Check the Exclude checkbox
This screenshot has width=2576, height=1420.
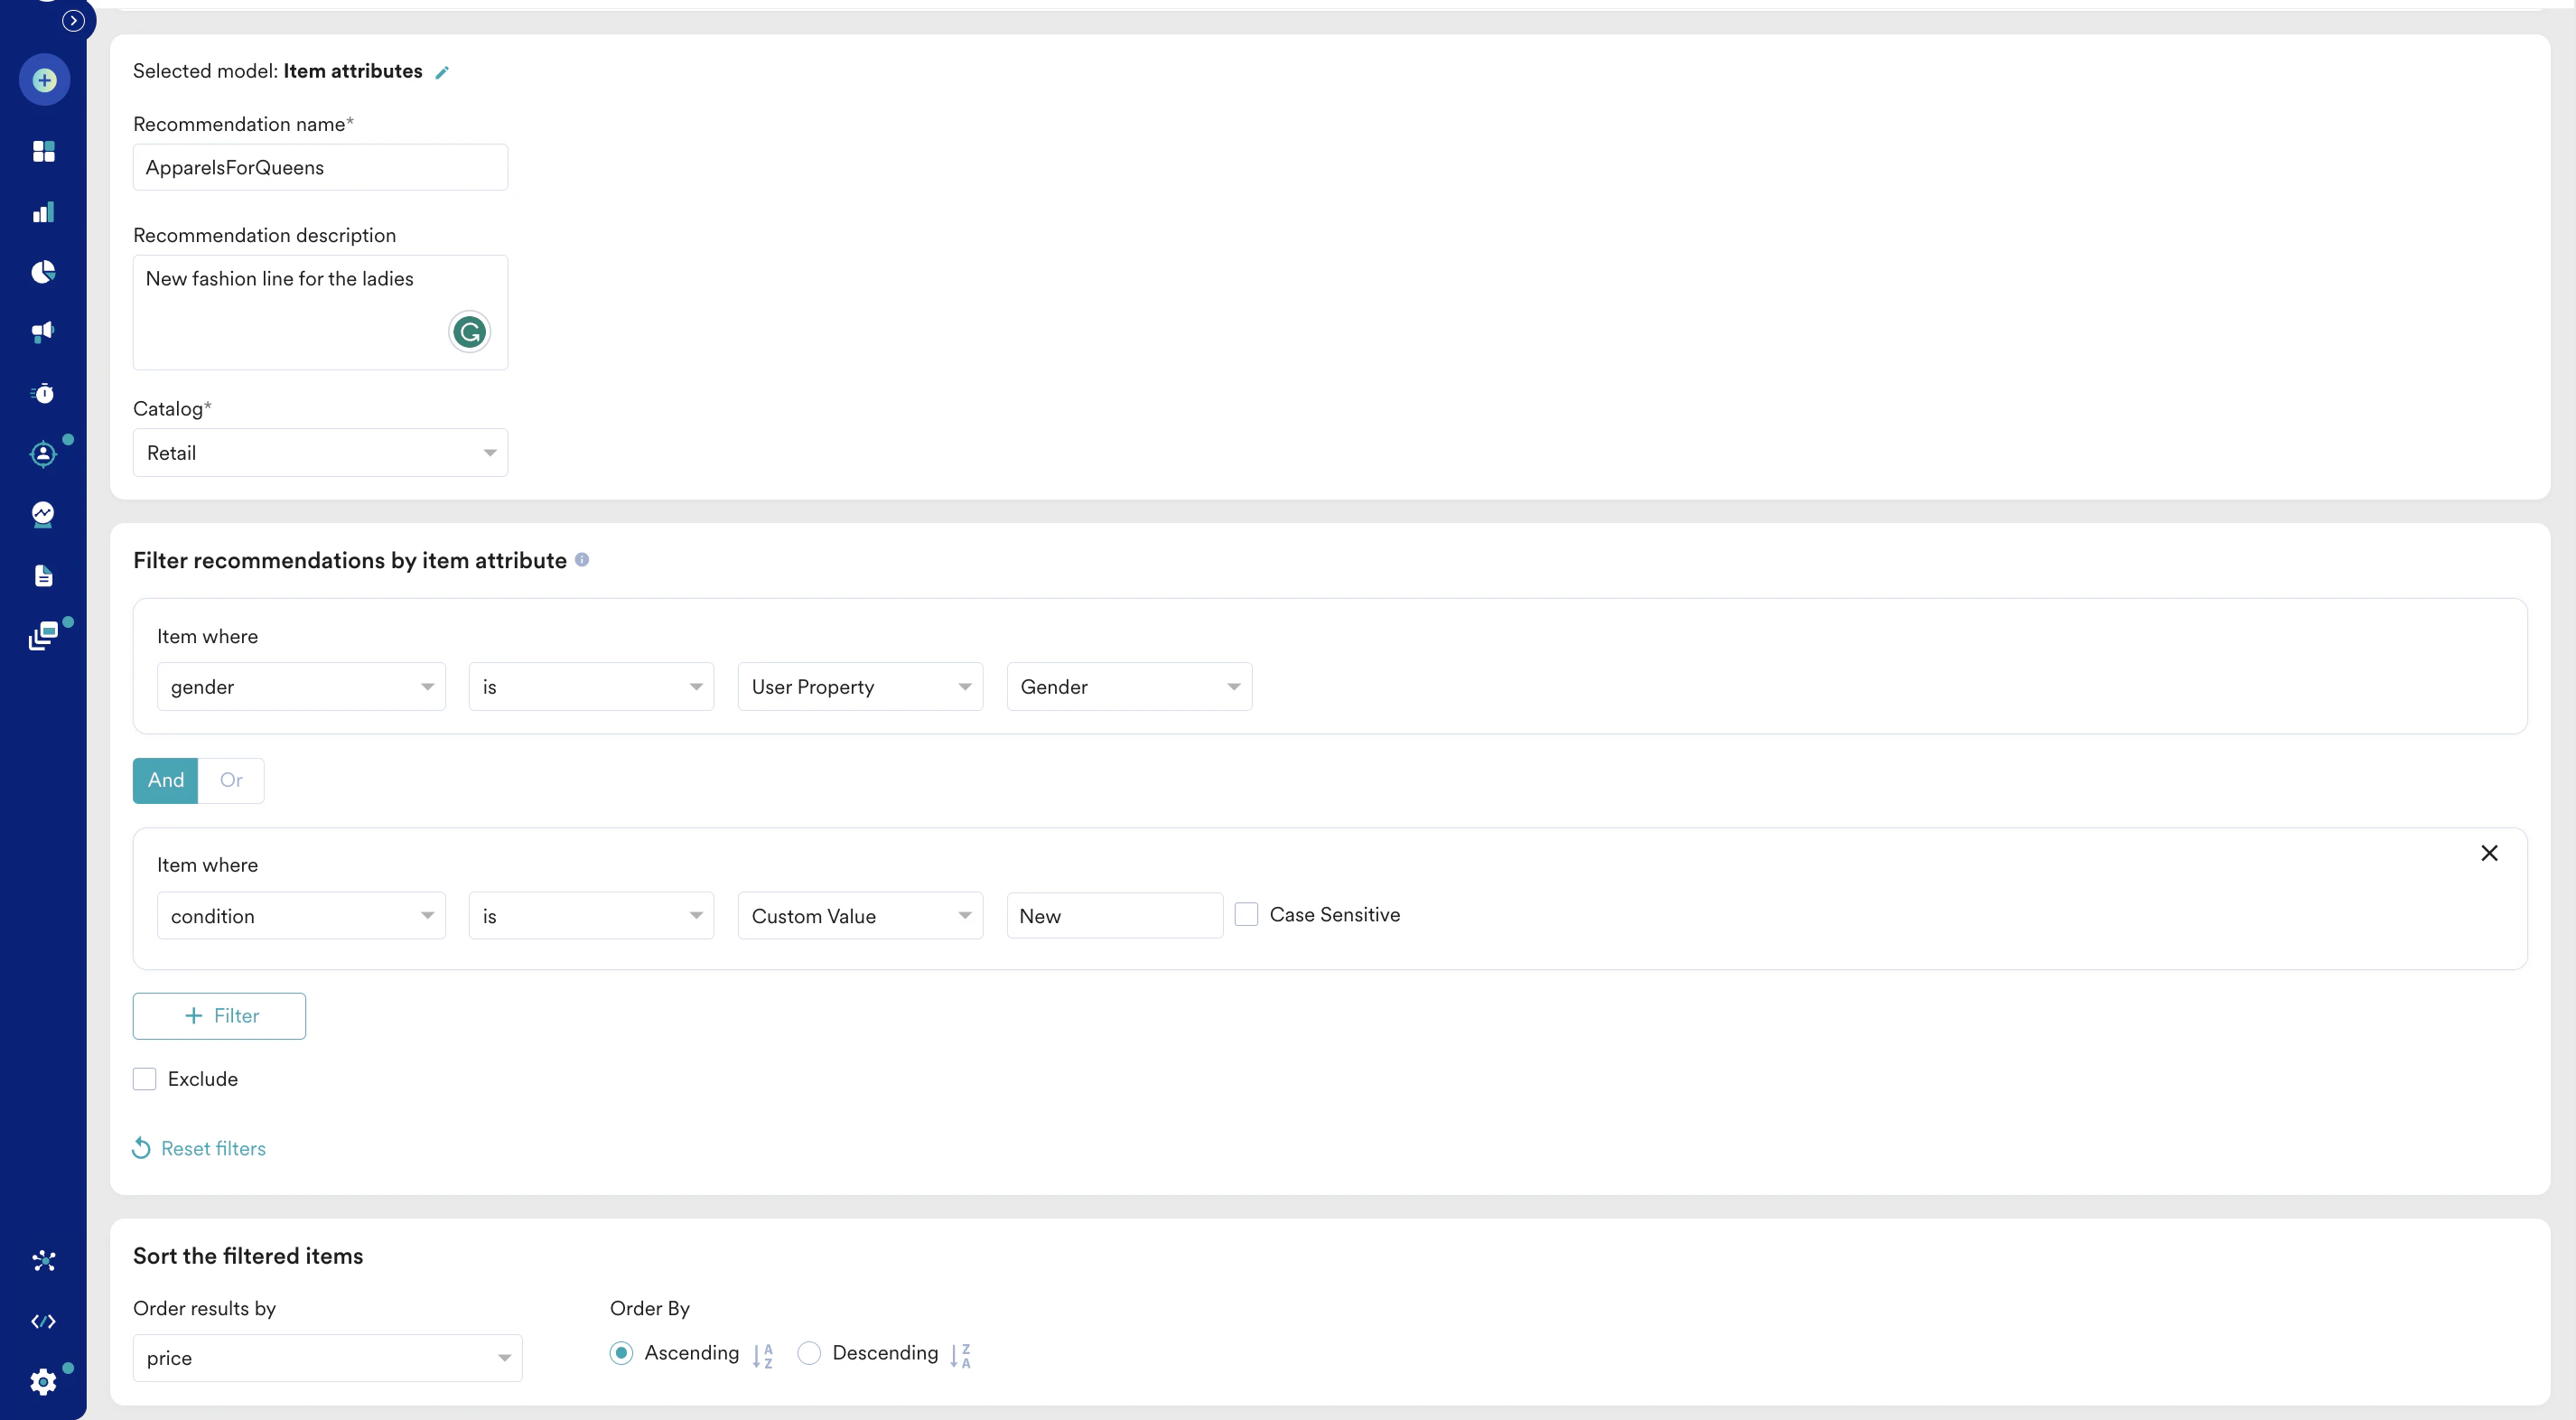pyautogui.click(x=145, y=1079)
